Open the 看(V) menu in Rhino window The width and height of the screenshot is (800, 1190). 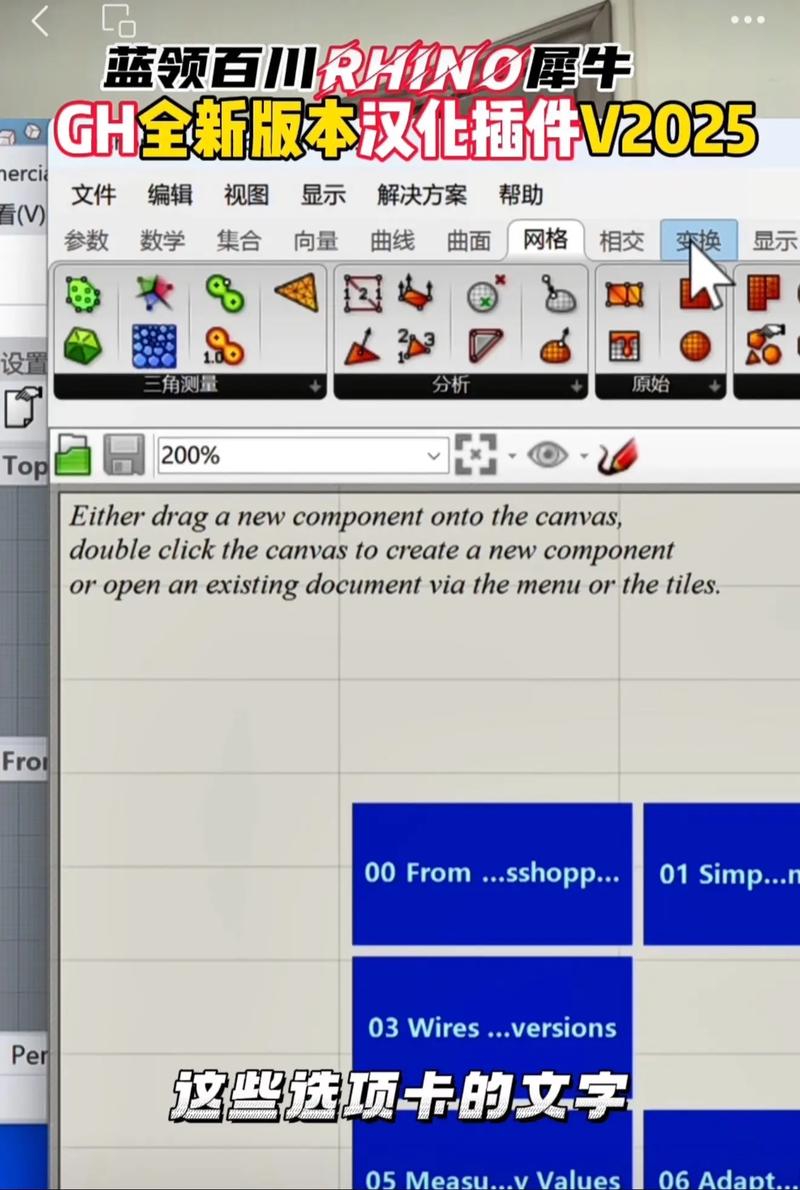click(22, 215)
